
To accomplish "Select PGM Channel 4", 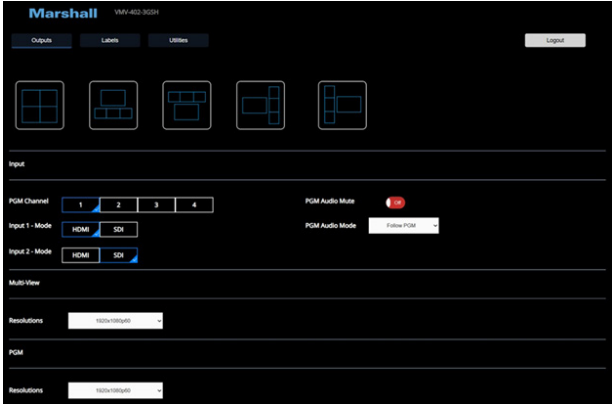I will tap(194, 204).
